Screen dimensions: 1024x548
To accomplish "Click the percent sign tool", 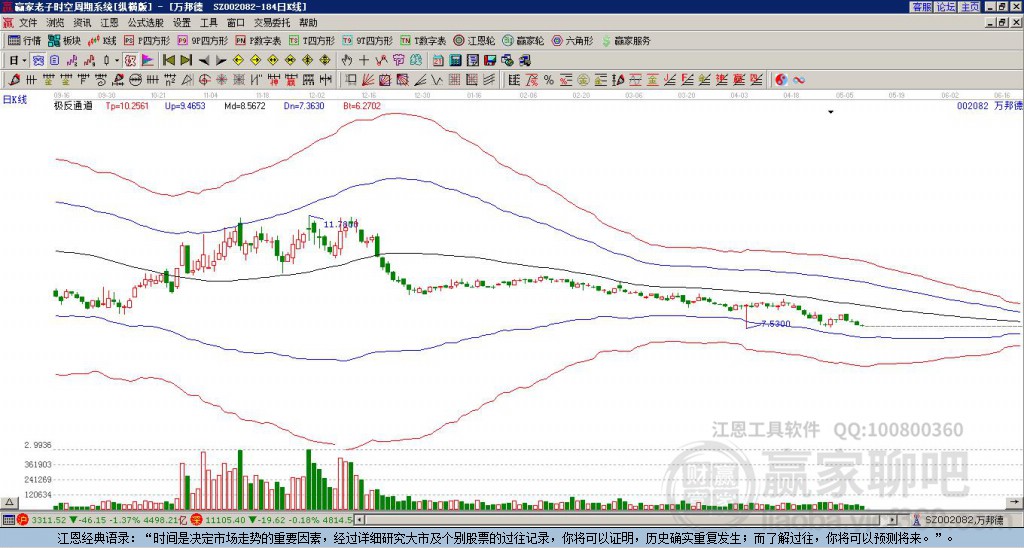I will 549,80.
